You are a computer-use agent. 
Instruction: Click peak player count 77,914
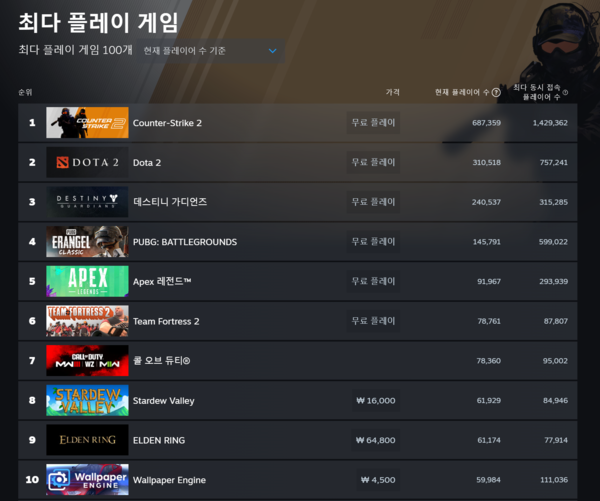(x=556, y=440)
